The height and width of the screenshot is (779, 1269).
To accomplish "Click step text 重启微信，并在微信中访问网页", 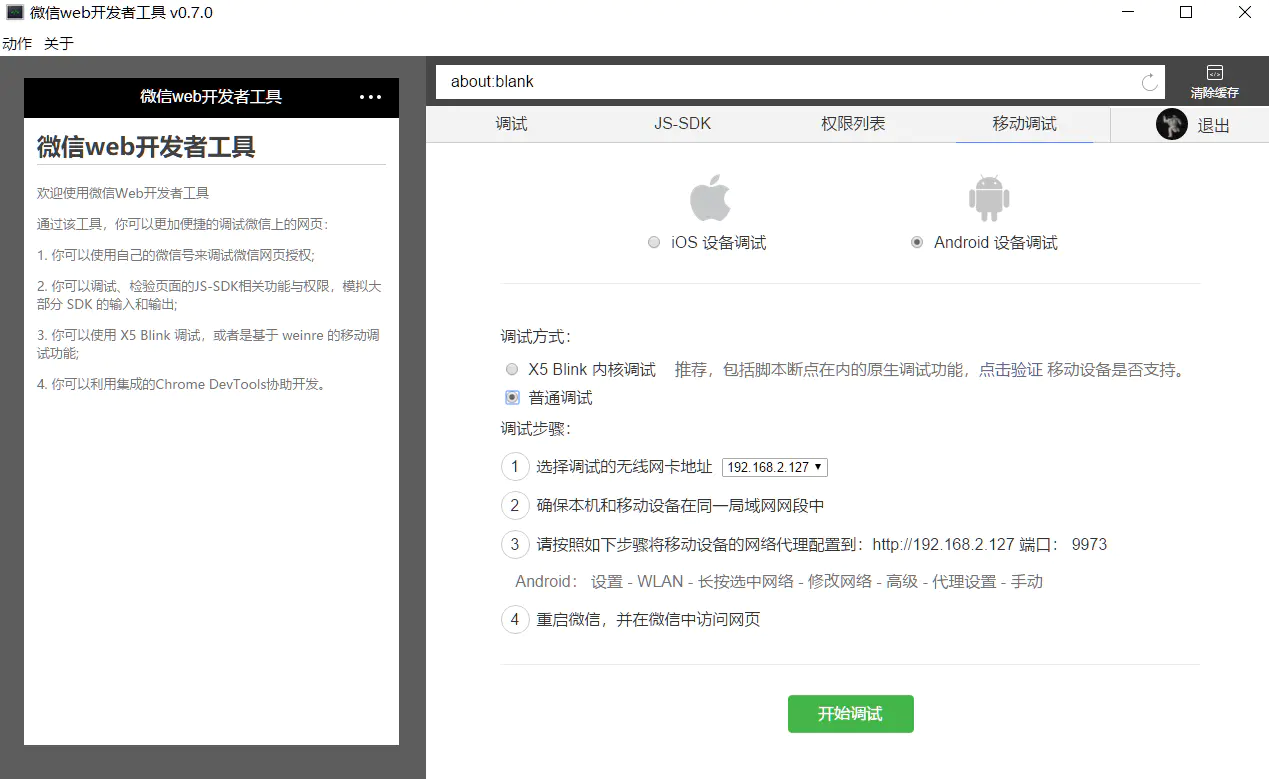I will click(x=648, y=619).
